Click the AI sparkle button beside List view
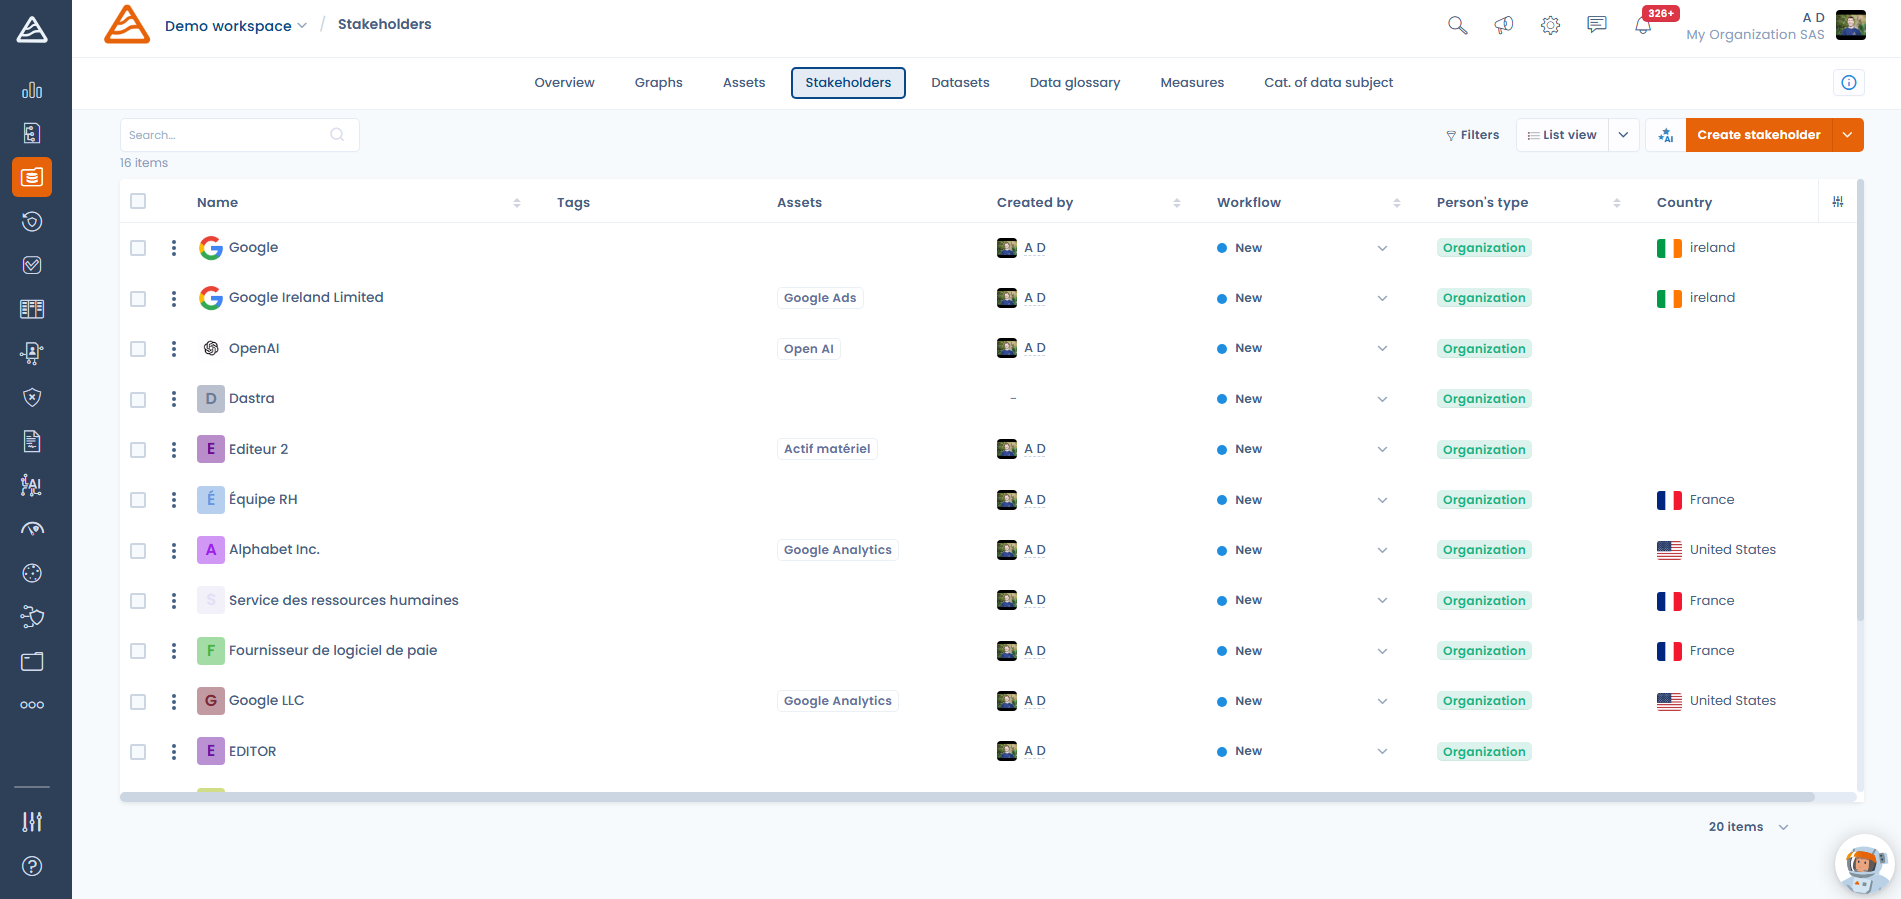 1665,135
